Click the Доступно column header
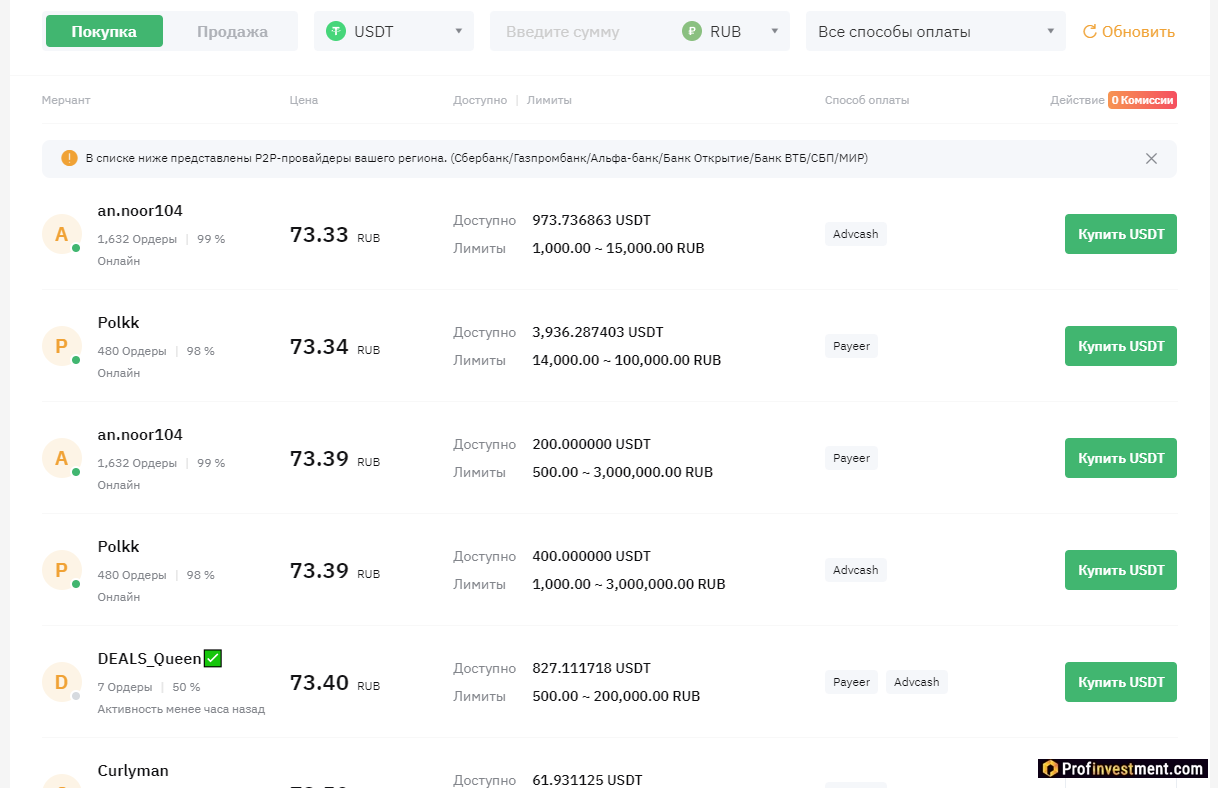 pyautogui.click(x=480, y=100)
